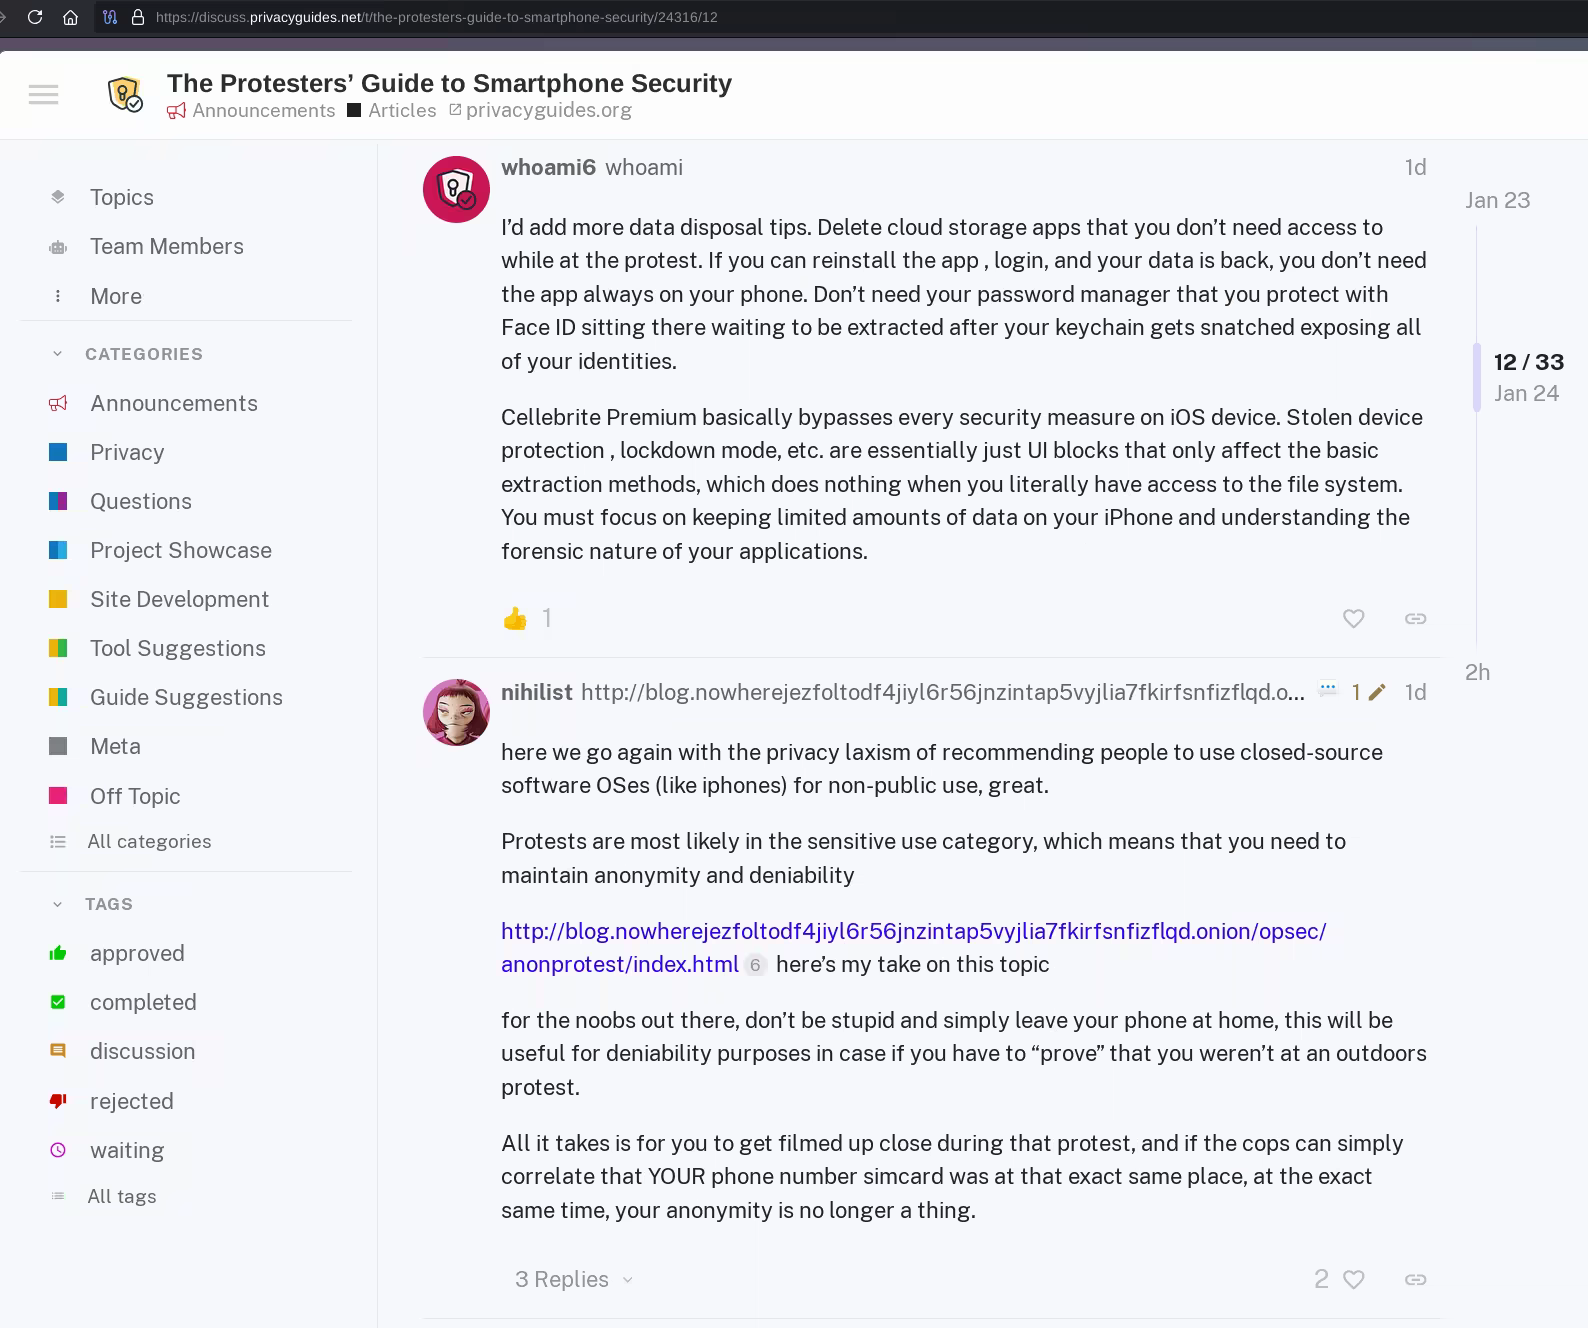This screenshot has height=1328, width=1588.
Task: Expand the 3 Replies list
Action: point(573,1279)
